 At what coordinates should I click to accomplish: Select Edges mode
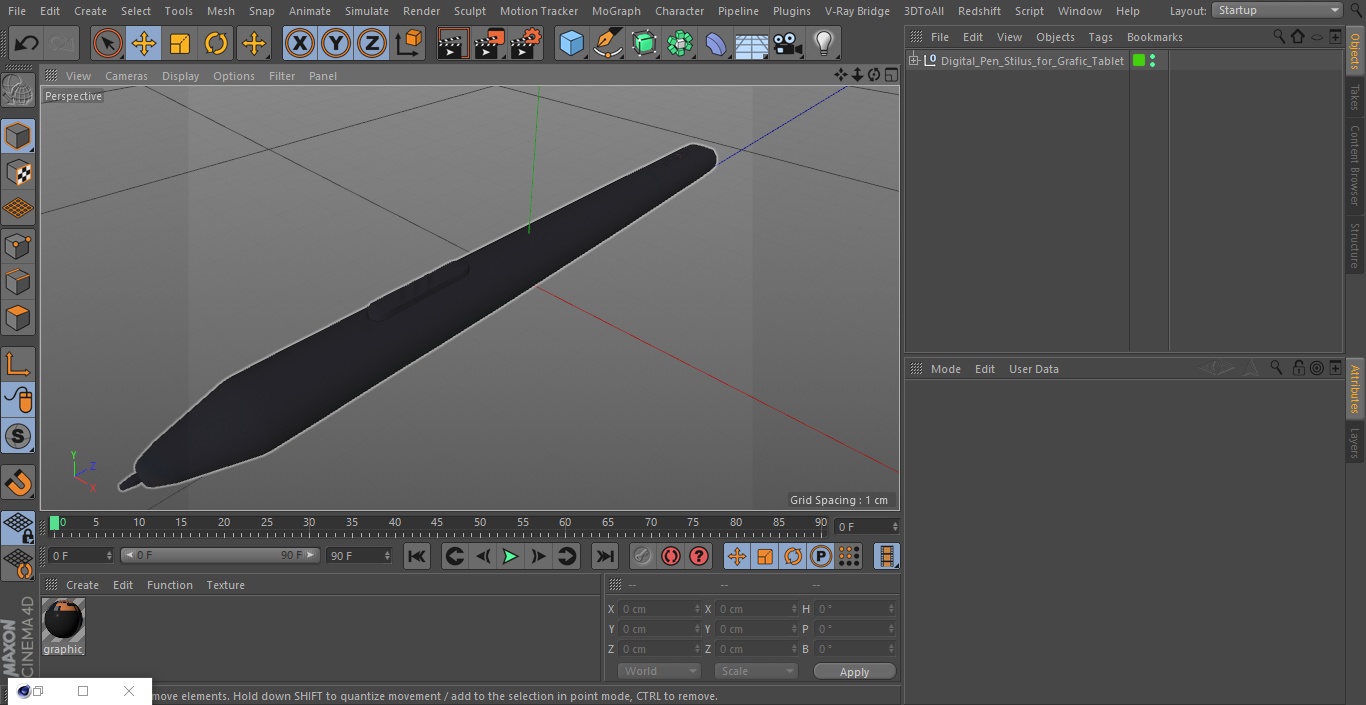pyautogui.click(x=18, y=282)
